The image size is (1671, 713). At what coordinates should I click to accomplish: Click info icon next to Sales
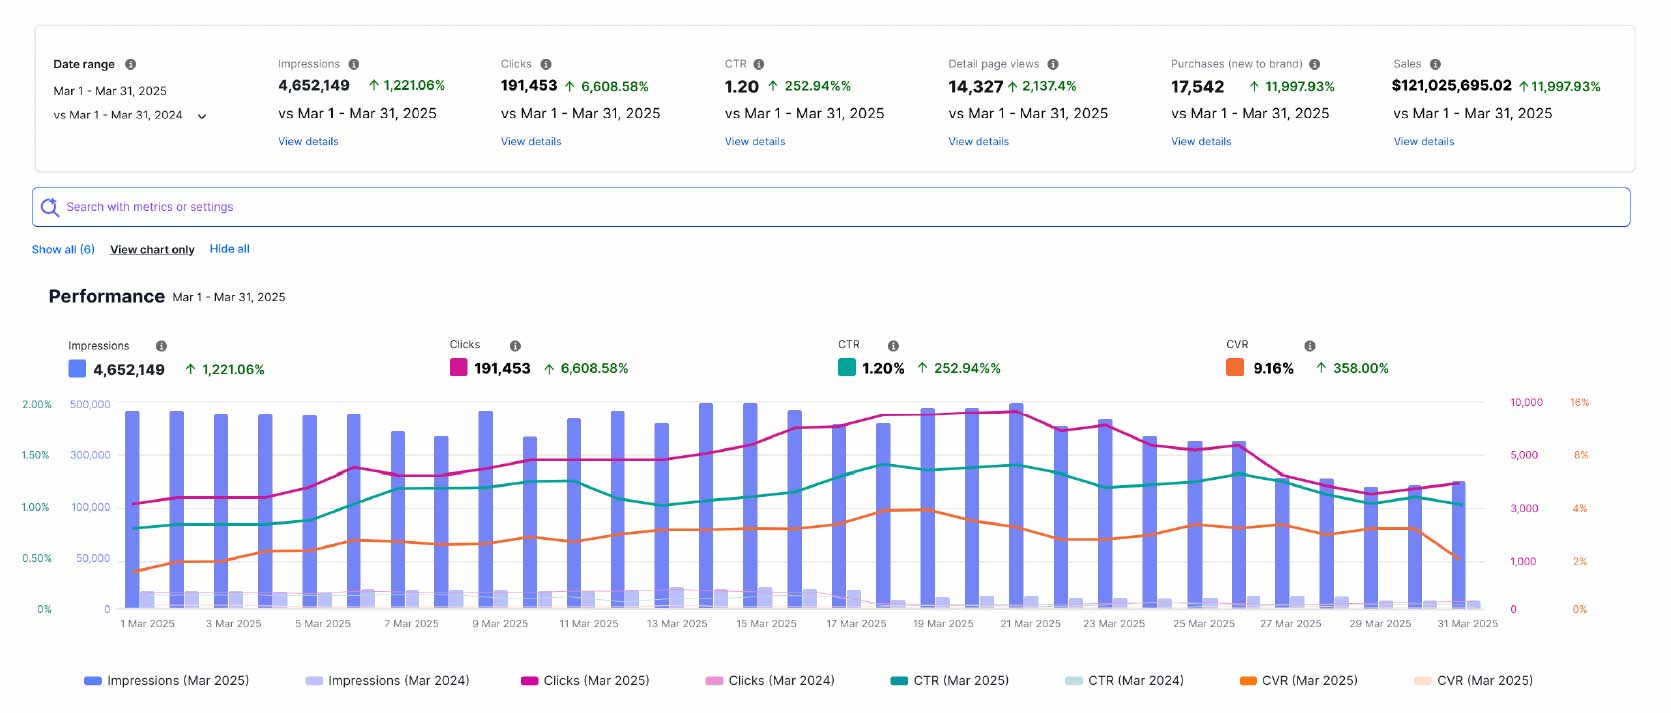[1435, 64]
